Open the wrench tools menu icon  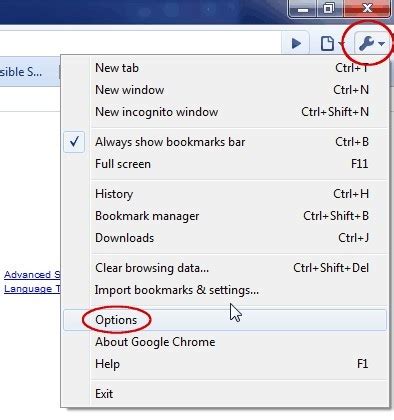(x=372, y=43)
